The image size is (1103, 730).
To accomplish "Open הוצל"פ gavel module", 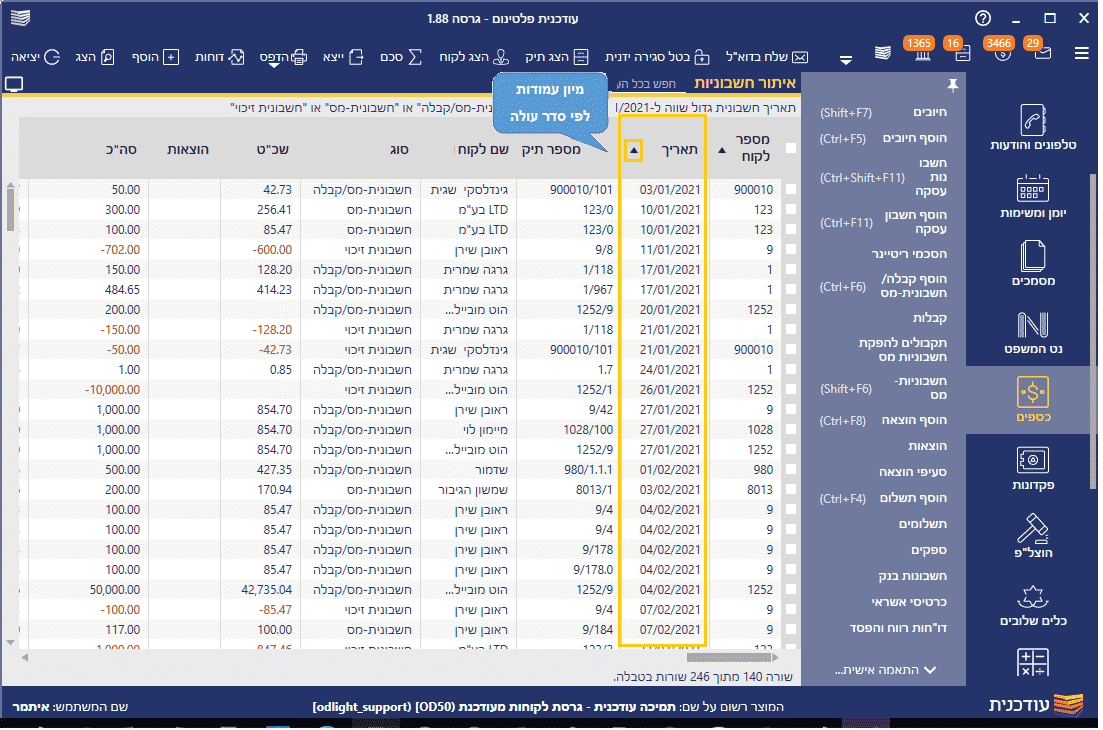I will [x=1033, y=536].
